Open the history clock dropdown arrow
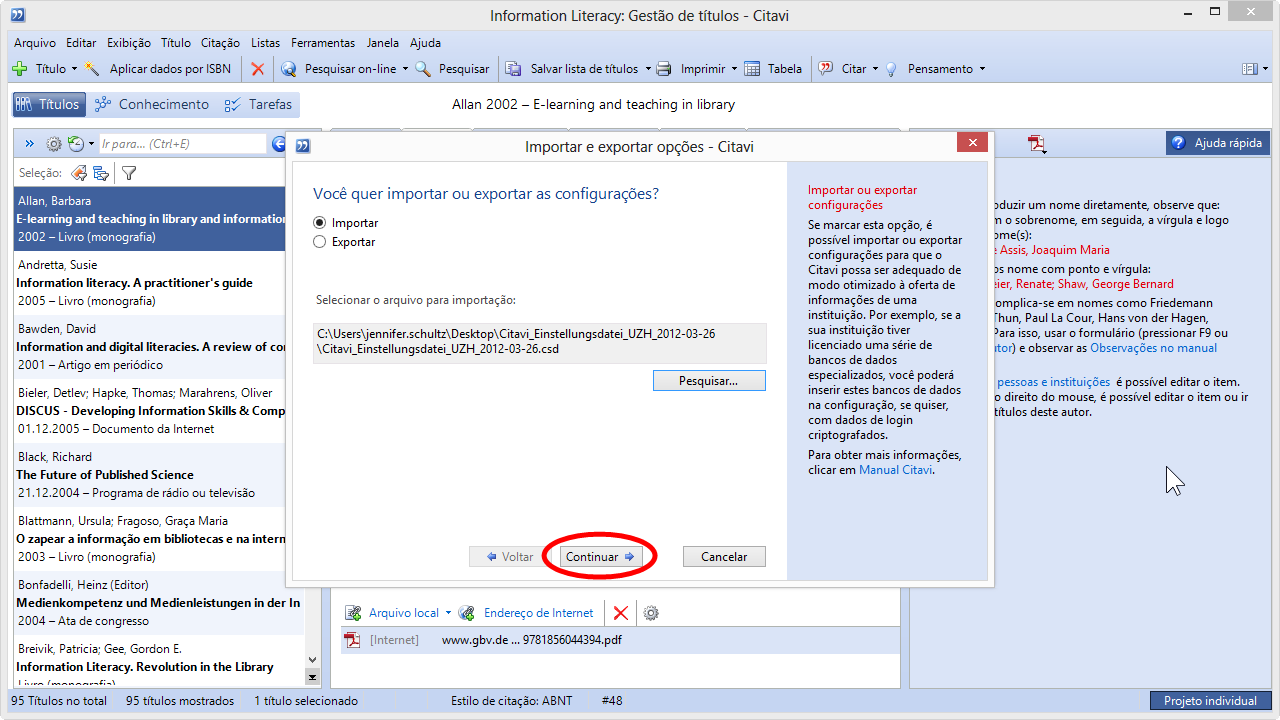1280x720 pixels. [x=91, y=144]
